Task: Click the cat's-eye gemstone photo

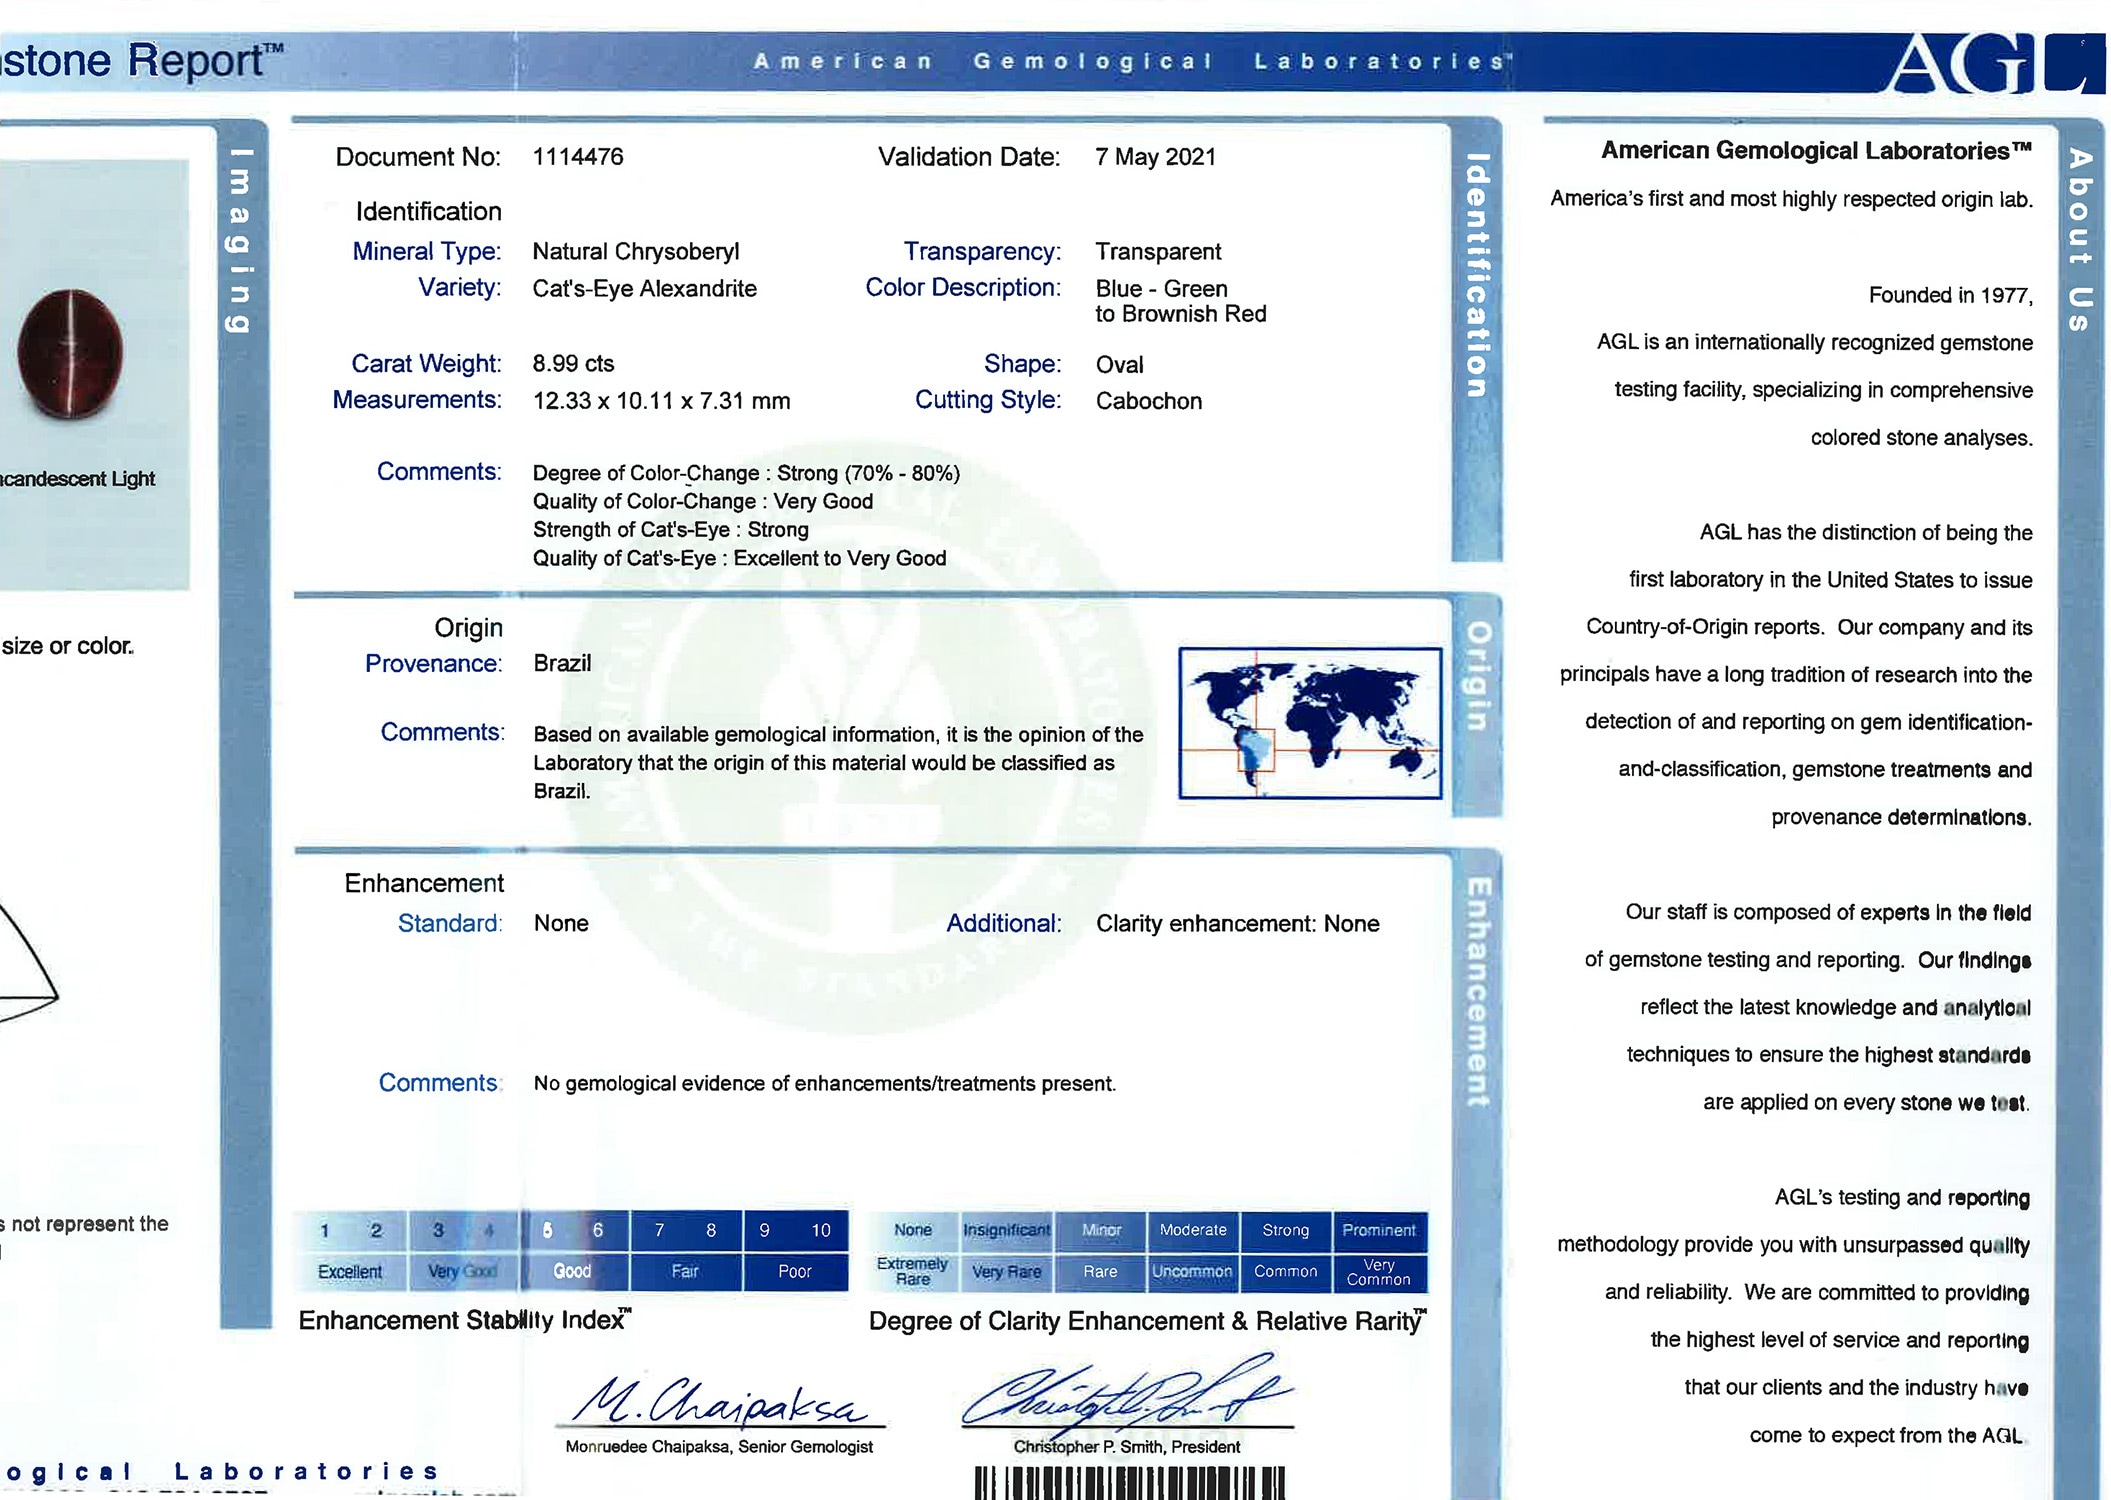Action: coord(72,354)
